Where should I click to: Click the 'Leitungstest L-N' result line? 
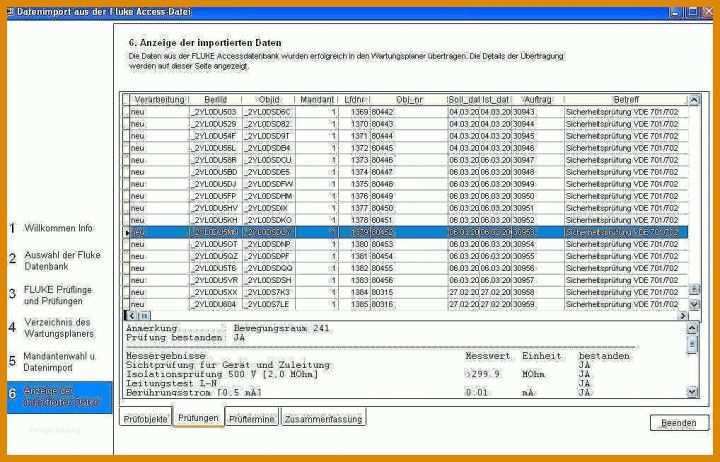(x=171, y=383)
